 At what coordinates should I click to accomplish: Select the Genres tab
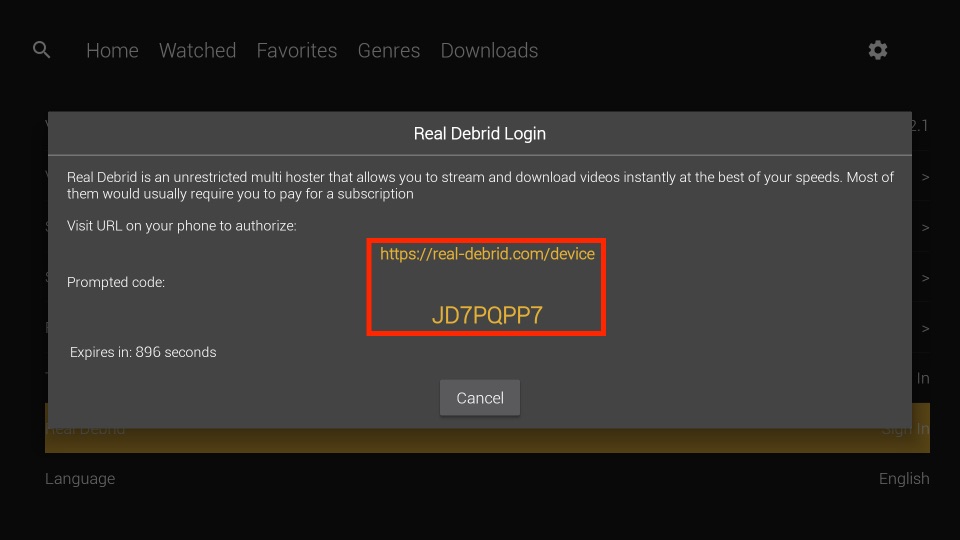pos(389,50)
